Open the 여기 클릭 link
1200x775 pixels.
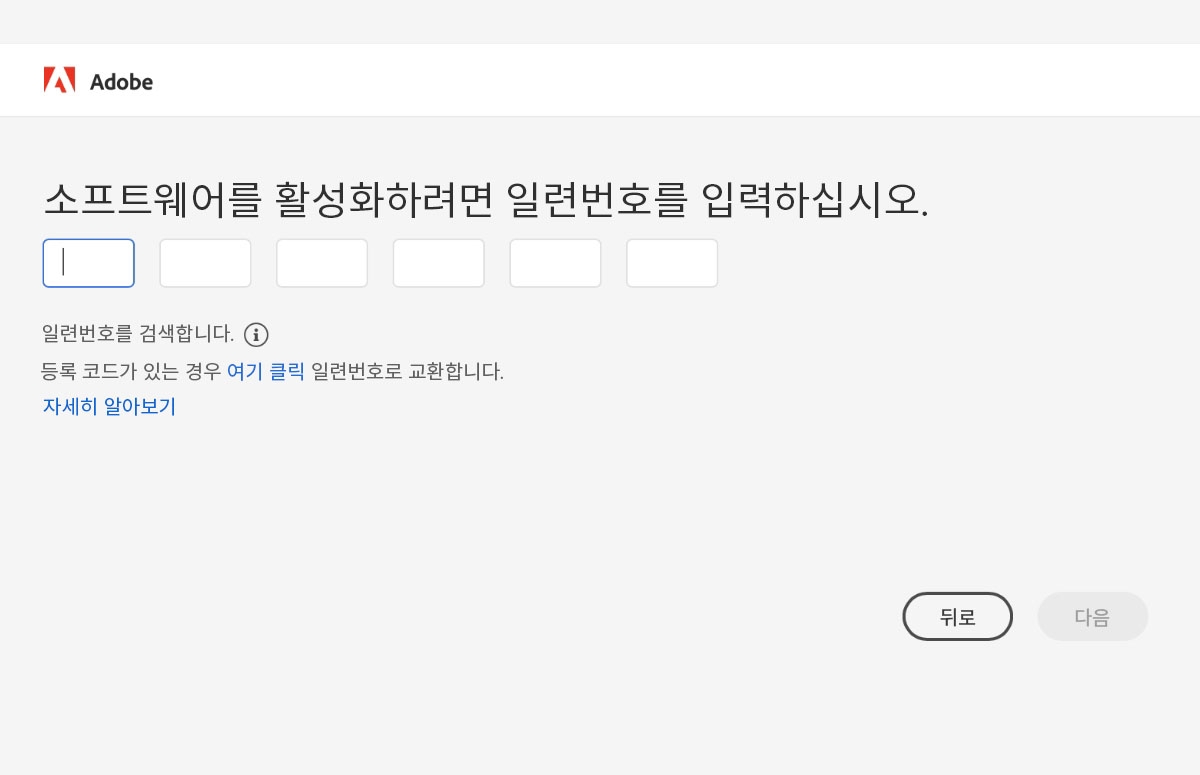(265, 371)
